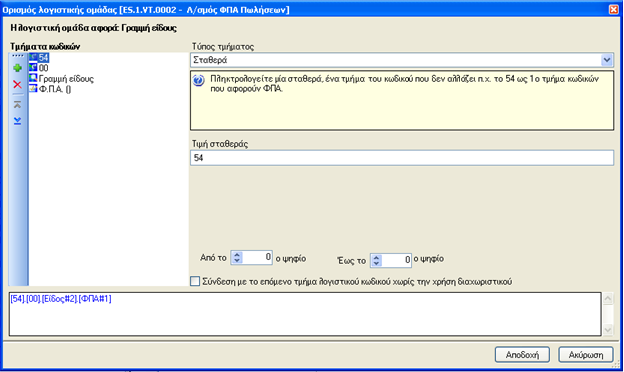Click the blue question mark help icon
This screenshot has width=624, height=372.
199,80
